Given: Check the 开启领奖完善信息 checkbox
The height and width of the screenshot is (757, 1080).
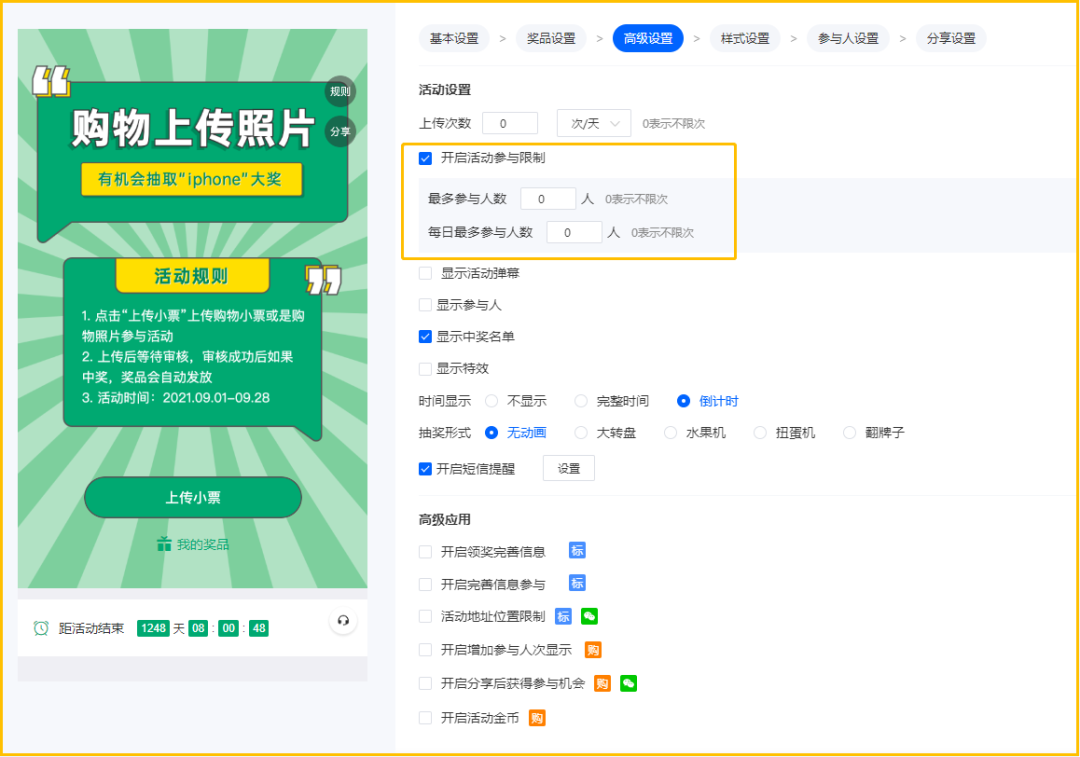Looking at the screenshot, I should click(x=426, y=552).
